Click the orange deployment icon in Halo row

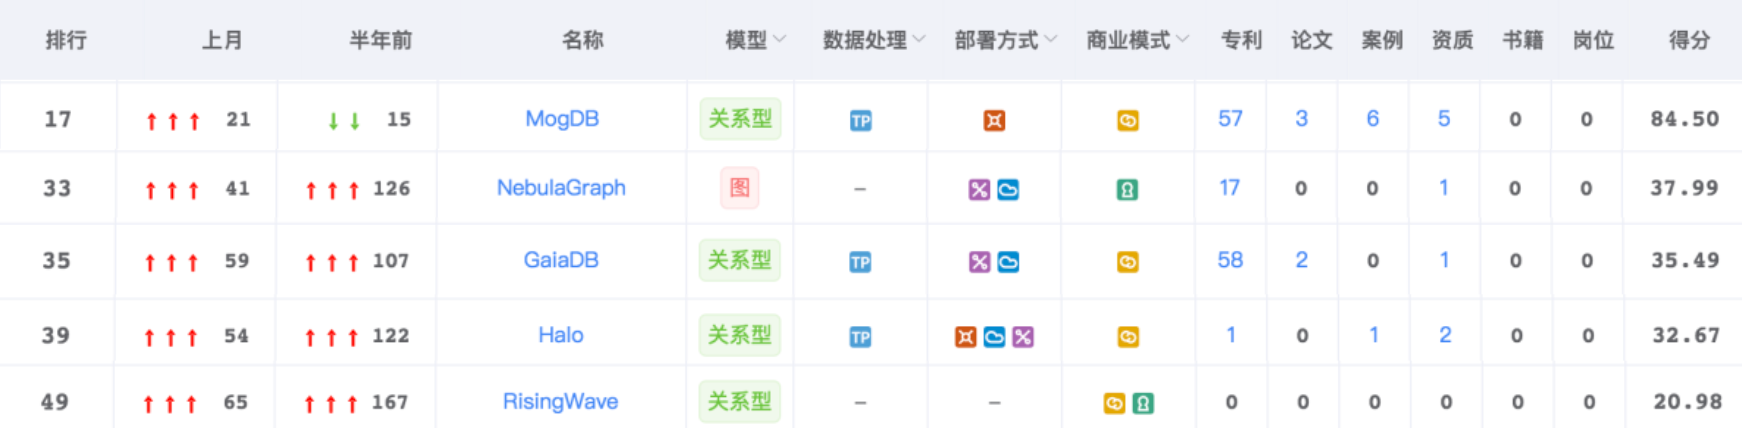(x=965, y=337)
